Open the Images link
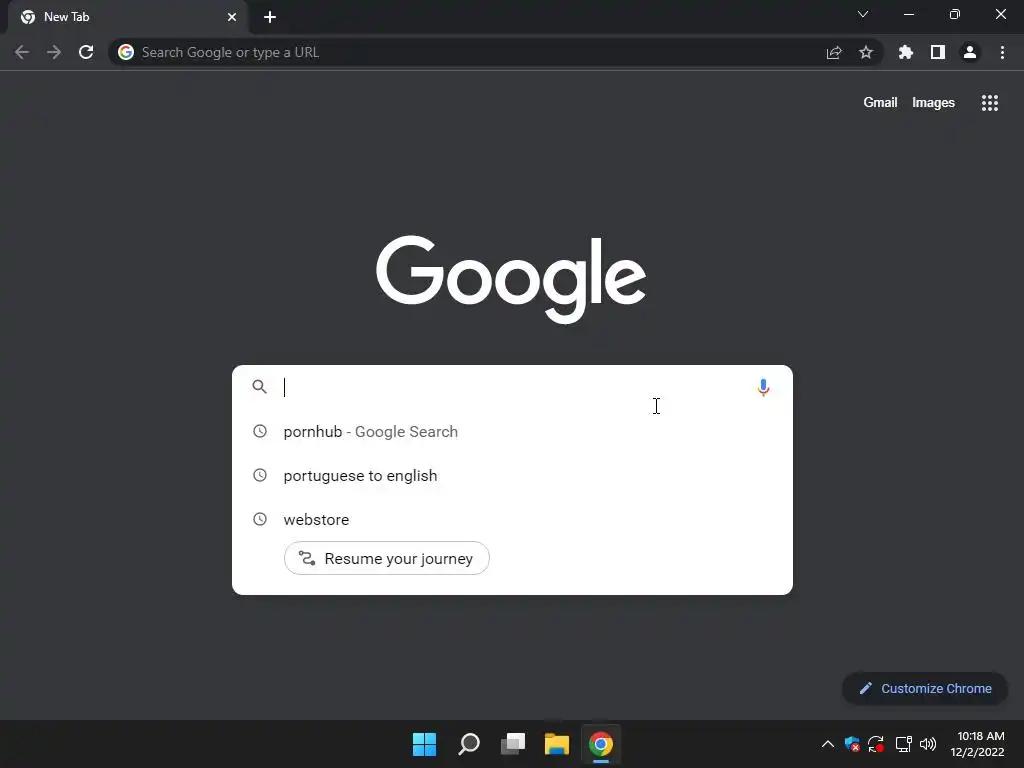The width and height of the screenshot is (1024, 768). pos(933,103)
